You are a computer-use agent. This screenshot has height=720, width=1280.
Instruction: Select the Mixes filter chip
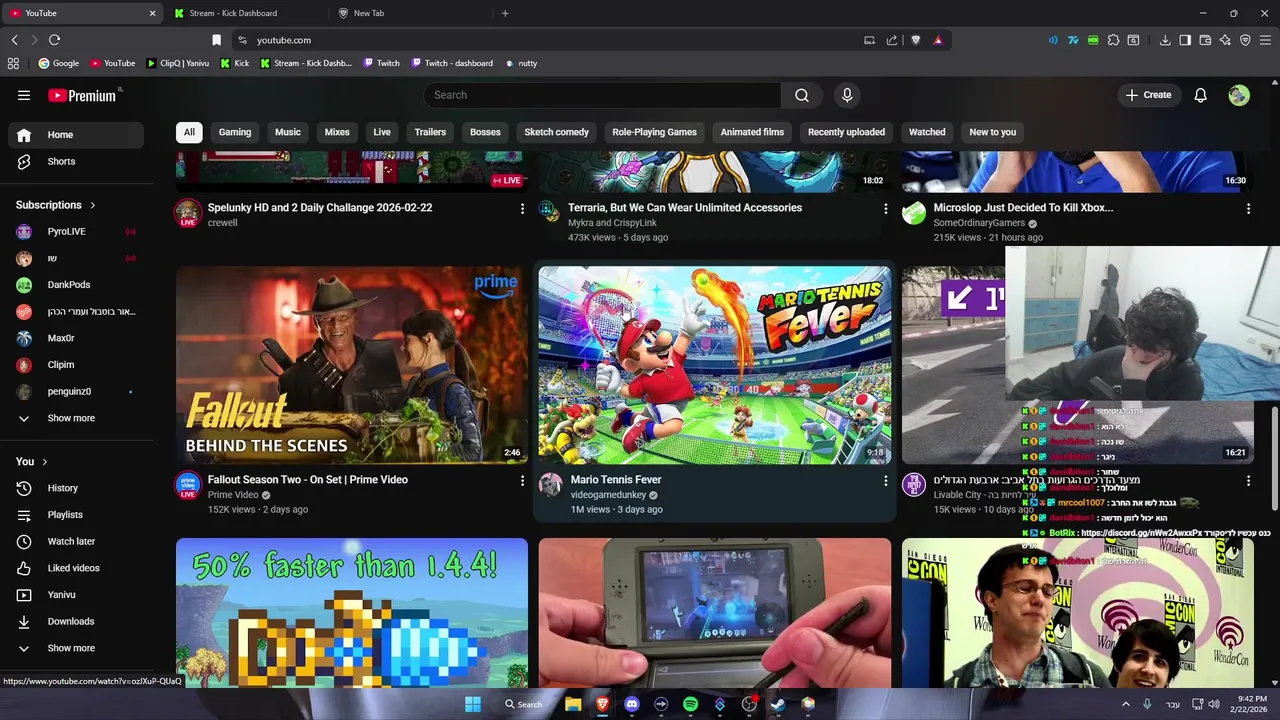pyautogui.click(x=337, y=132)
